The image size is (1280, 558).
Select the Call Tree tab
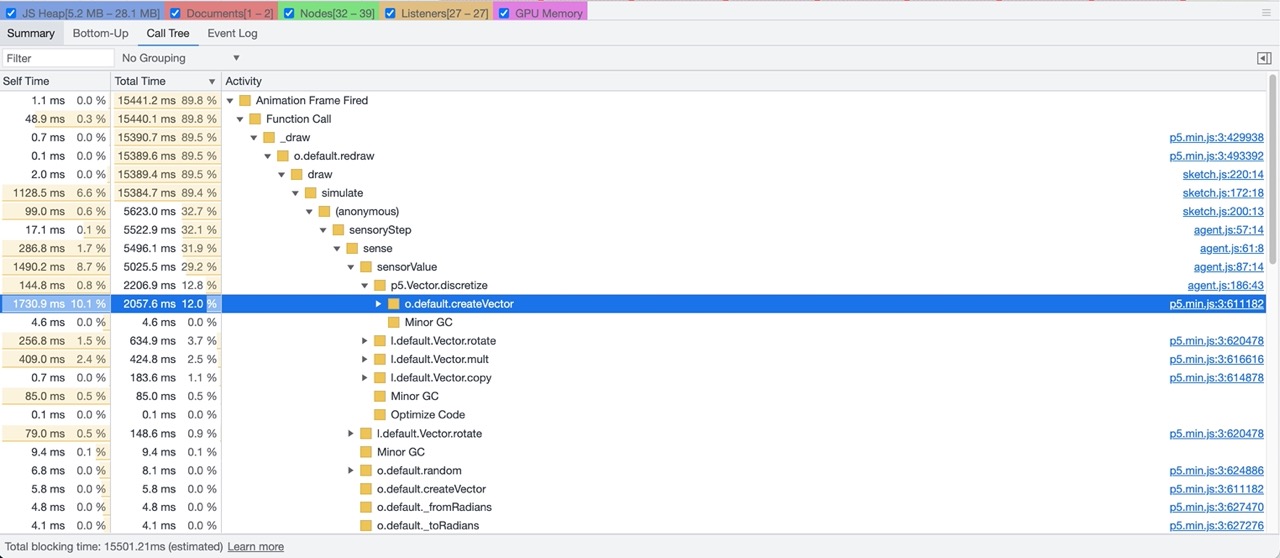[x=168, y=33]
